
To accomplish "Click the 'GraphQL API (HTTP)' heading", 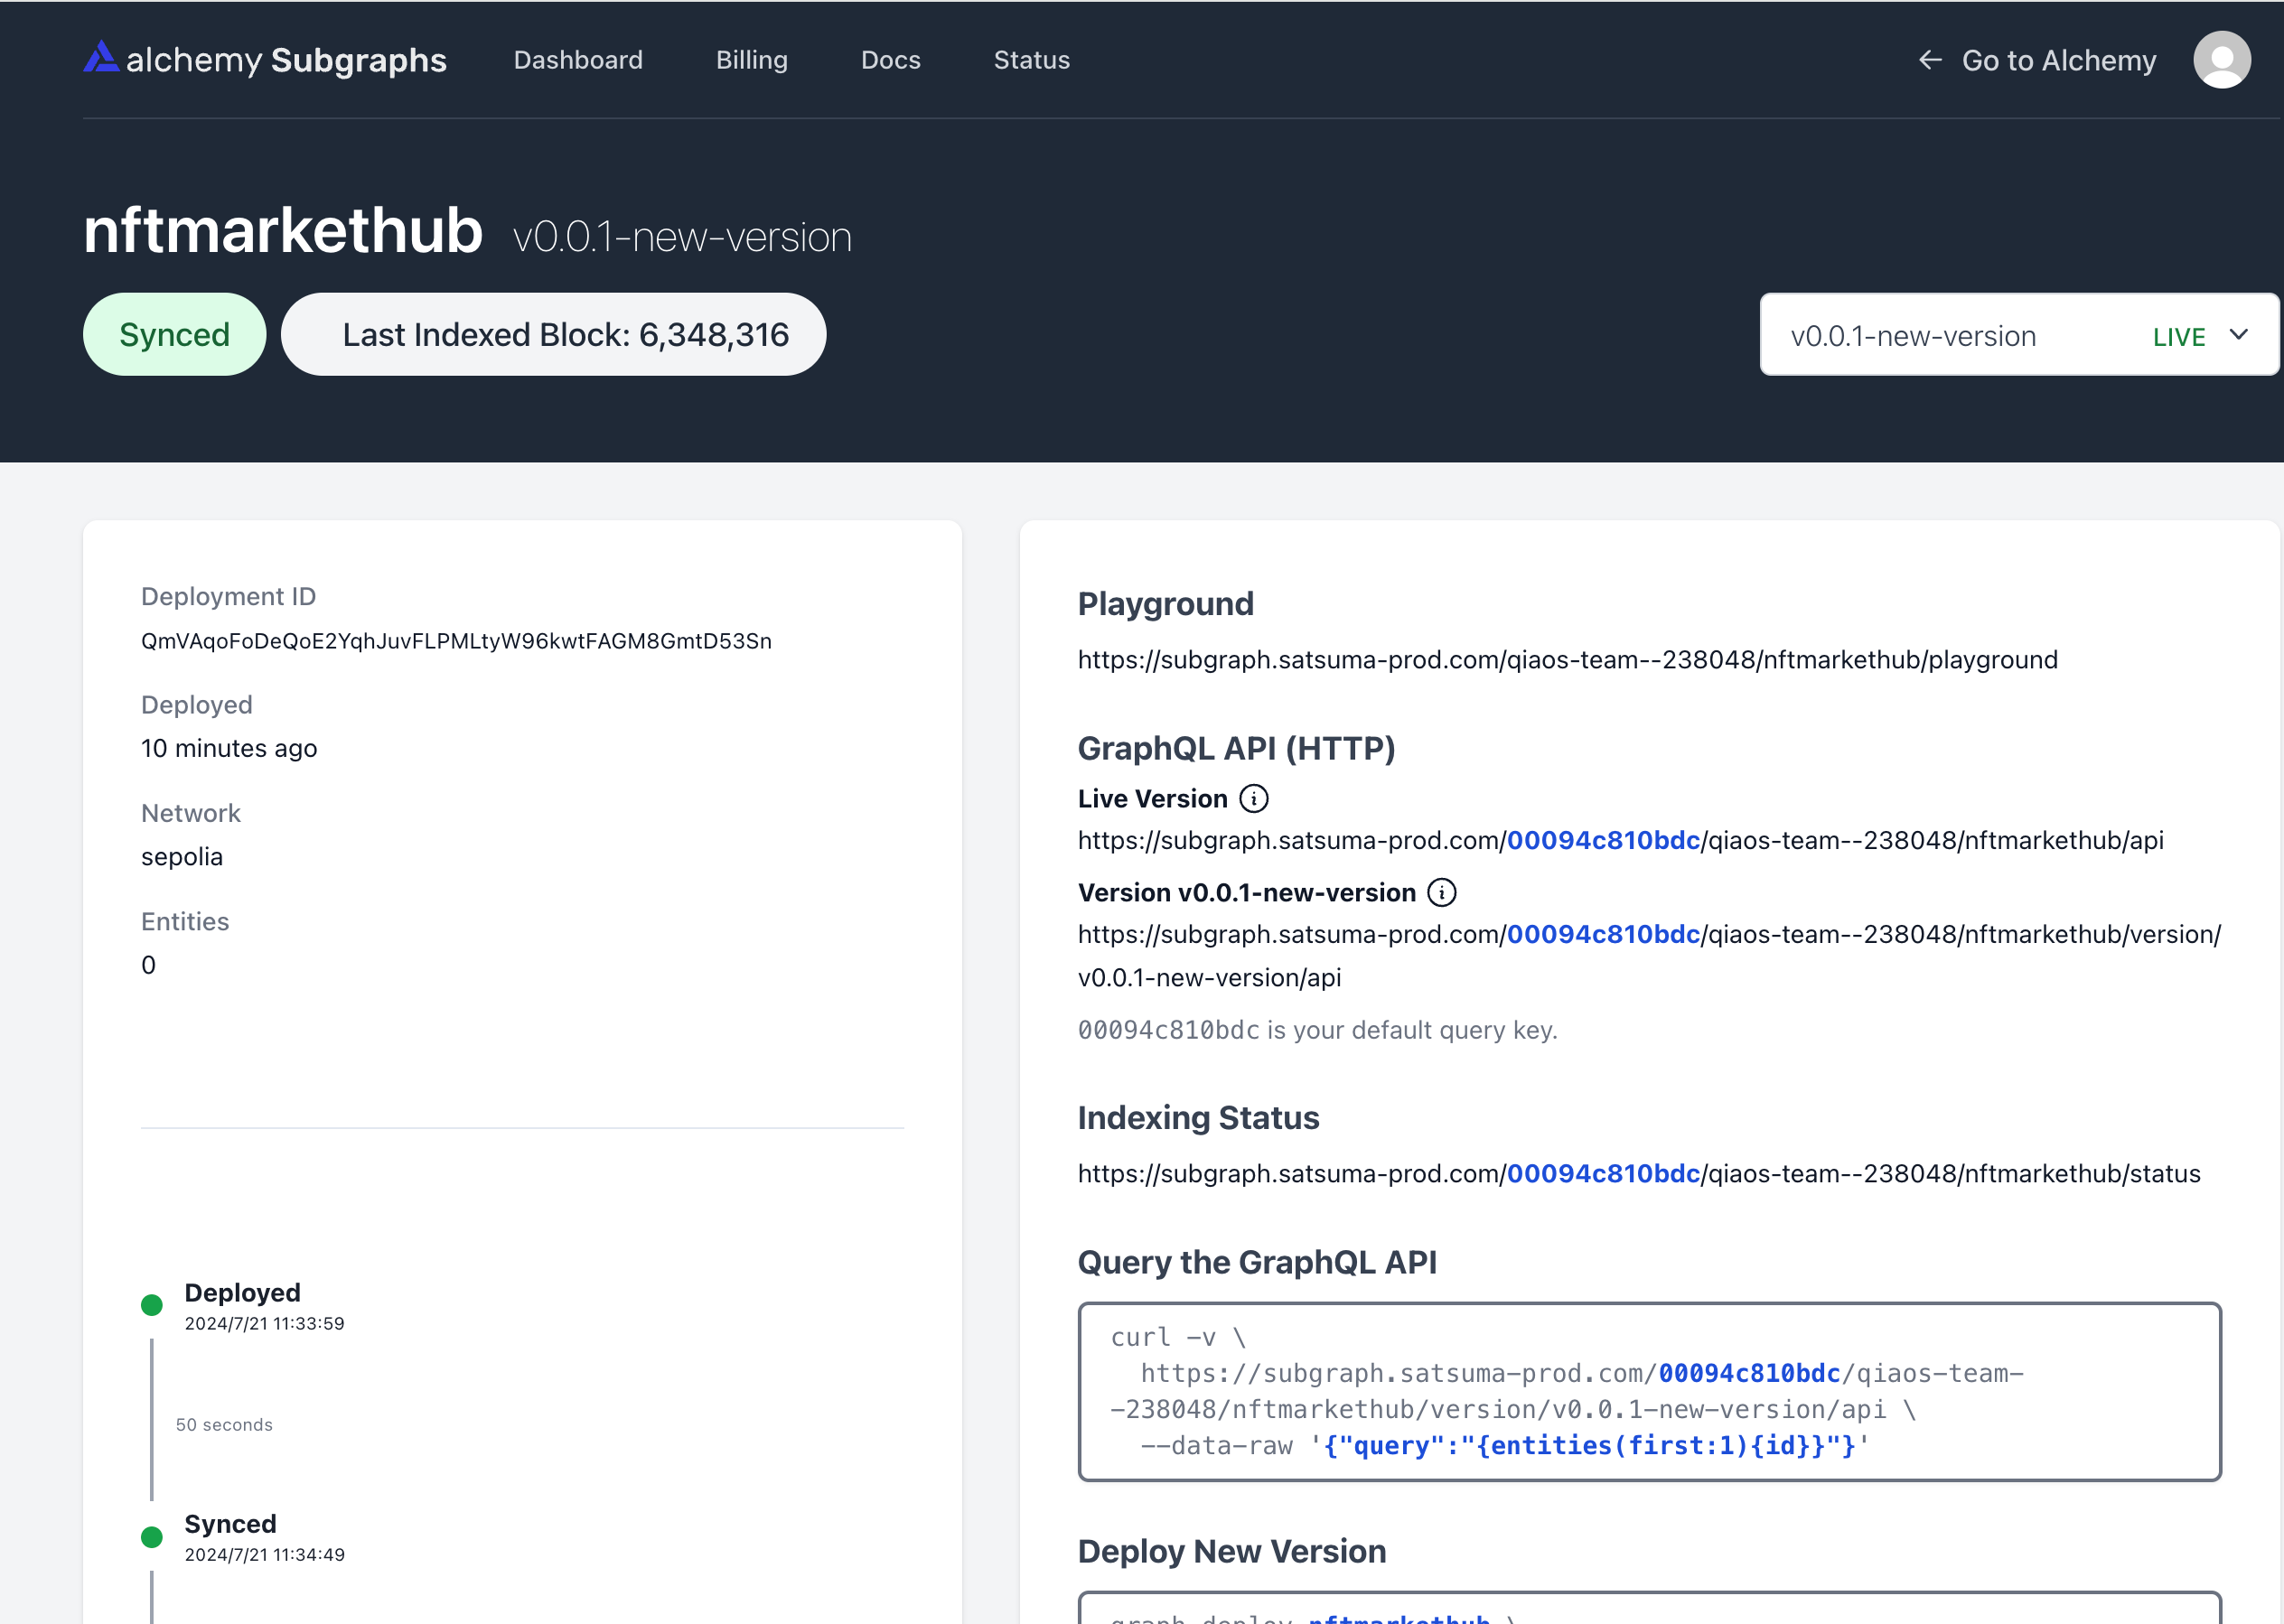I will coord(1236,748).
